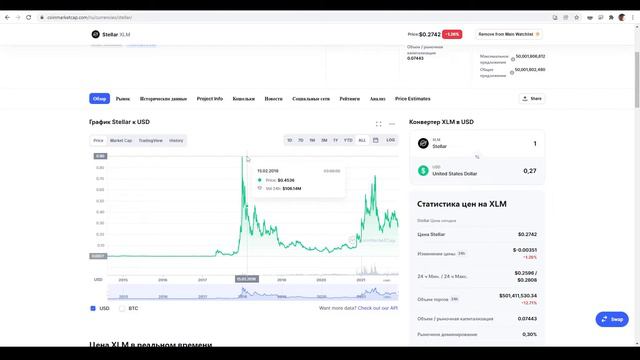Select the Price chart view
Screen dimensions: 640x360
(98, 140)
